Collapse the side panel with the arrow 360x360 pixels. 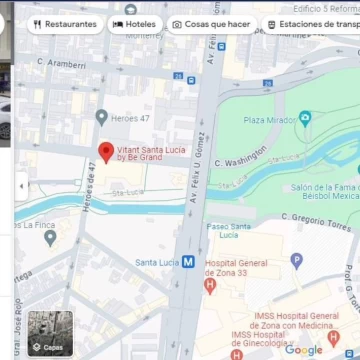coord(21,186)
